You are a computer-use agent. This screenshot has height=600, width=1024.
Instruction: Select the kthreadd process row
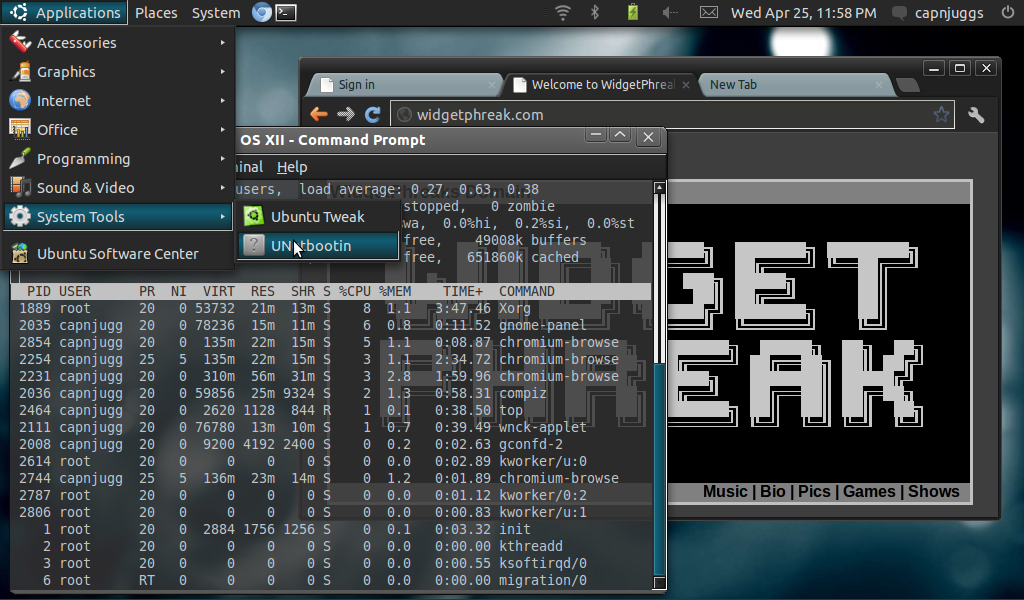point(332,546)
